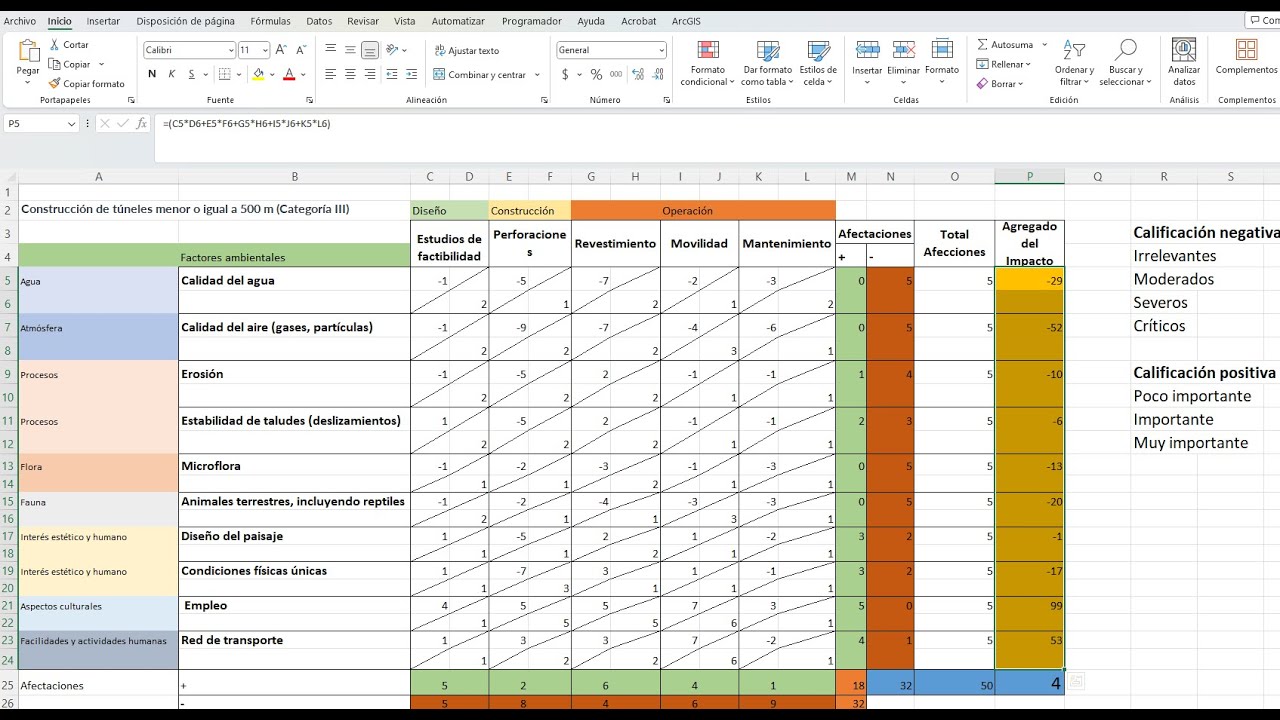Click the Estilos de celda icon
This screenshot has height=720, width=1280.
click(818, 50)
